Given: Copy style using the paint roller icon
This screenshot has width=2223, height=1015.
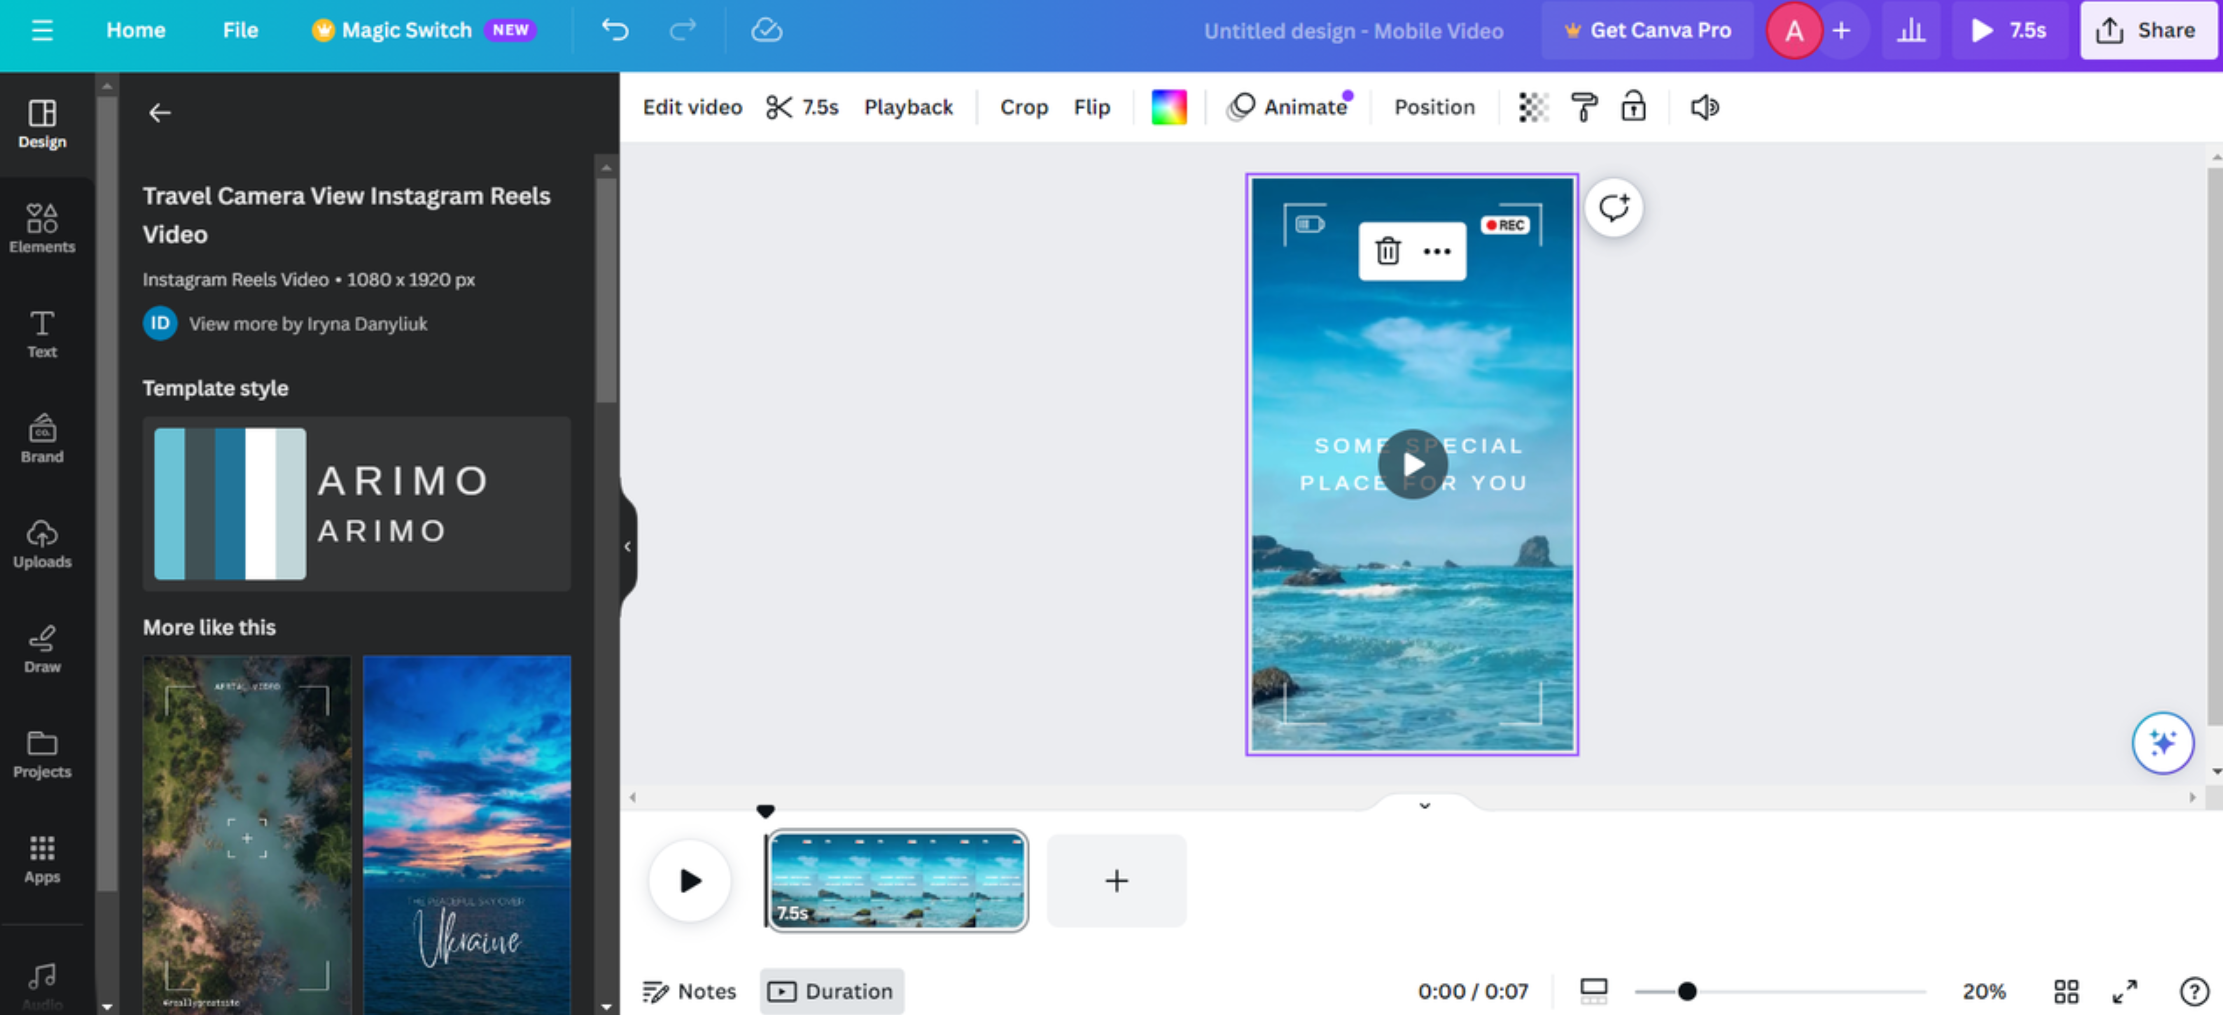Looking at the screenshot, I should click(1583, 107).
